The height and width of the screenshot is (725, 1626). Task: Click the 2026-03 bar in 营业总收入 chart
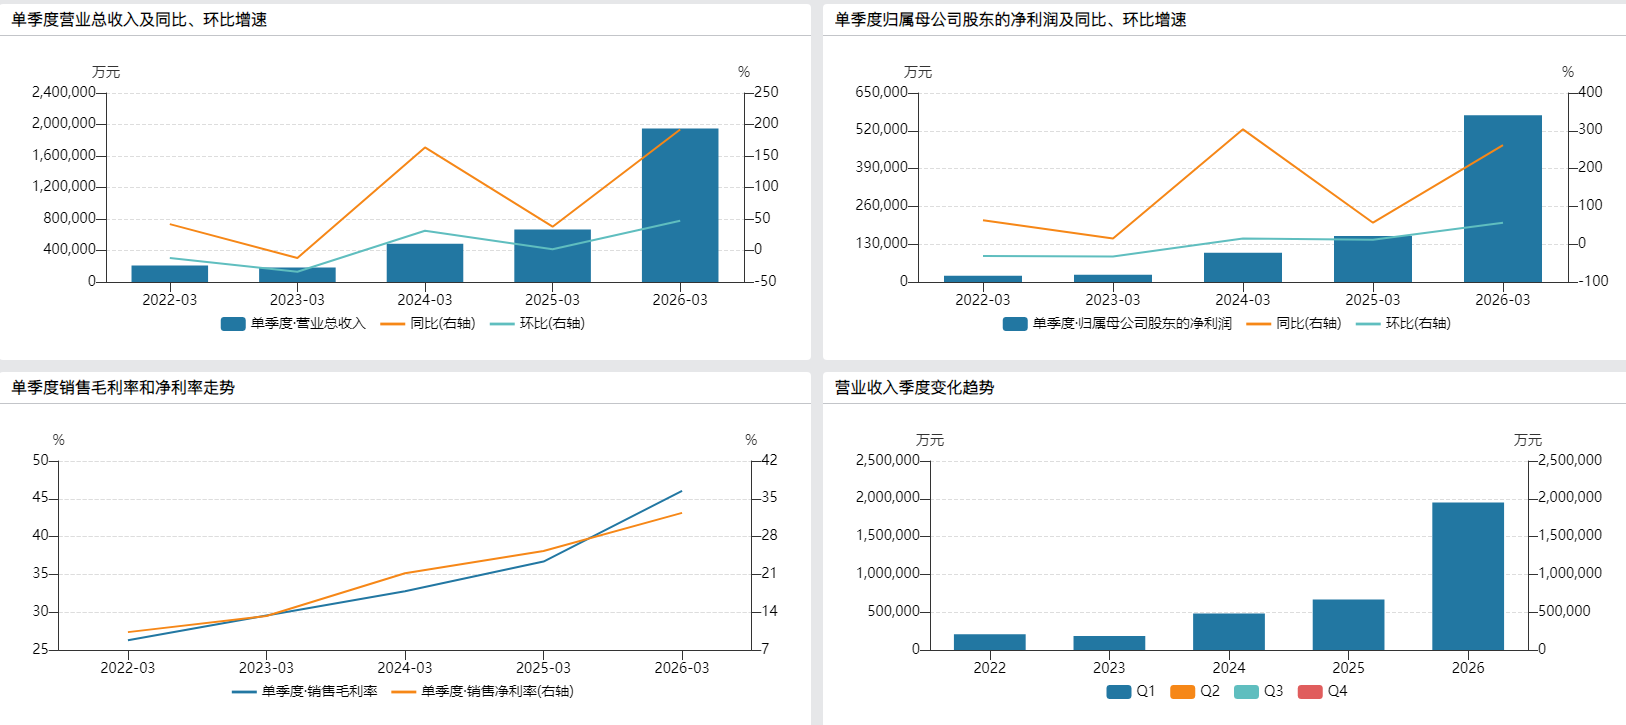[680, 205]
